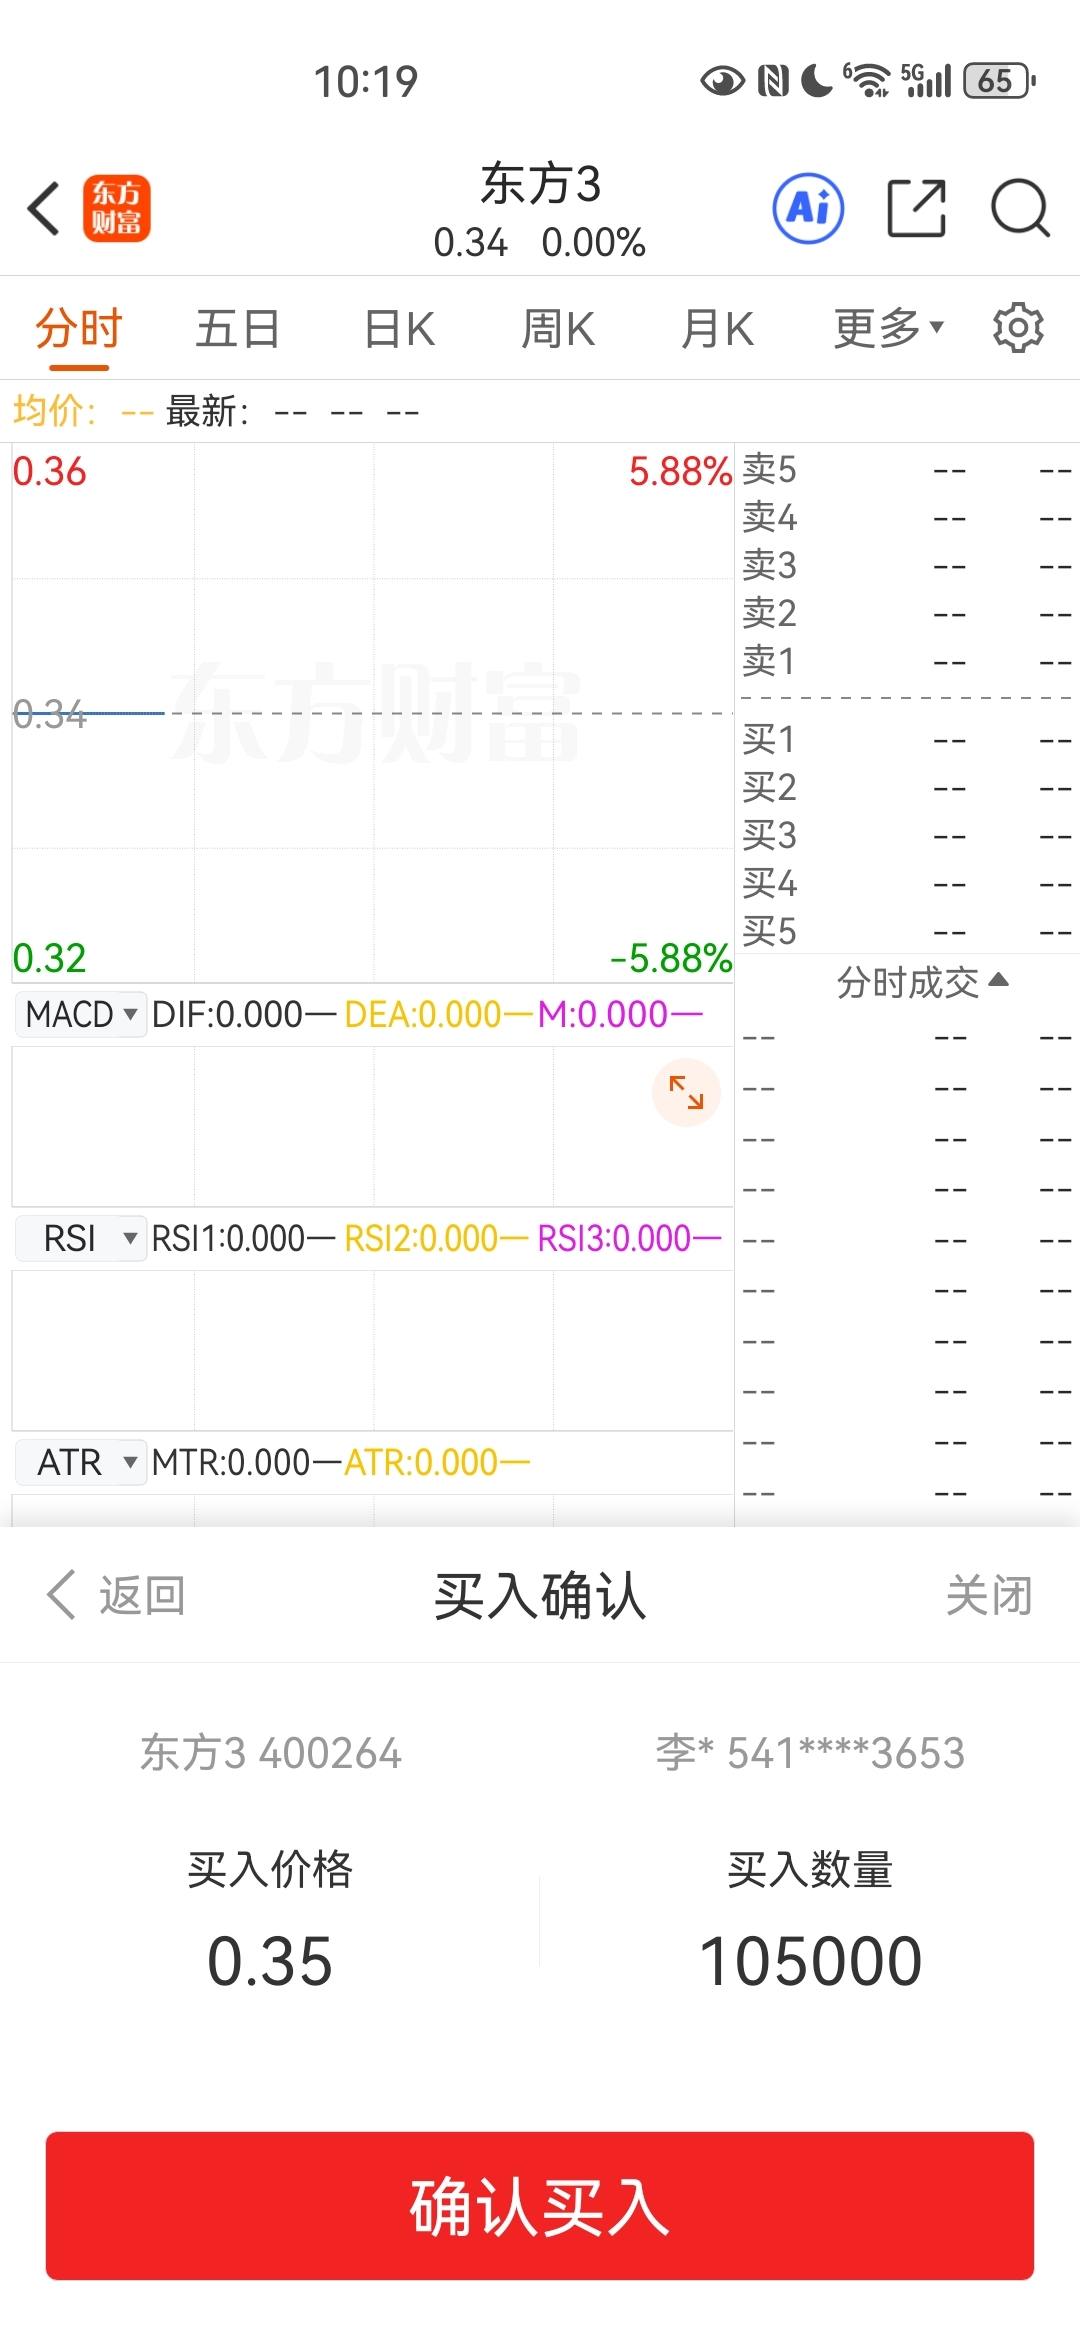Tap the back arrow at top left
The width and height of the screenshot is (1080, 2340).
tap(44, 208)
